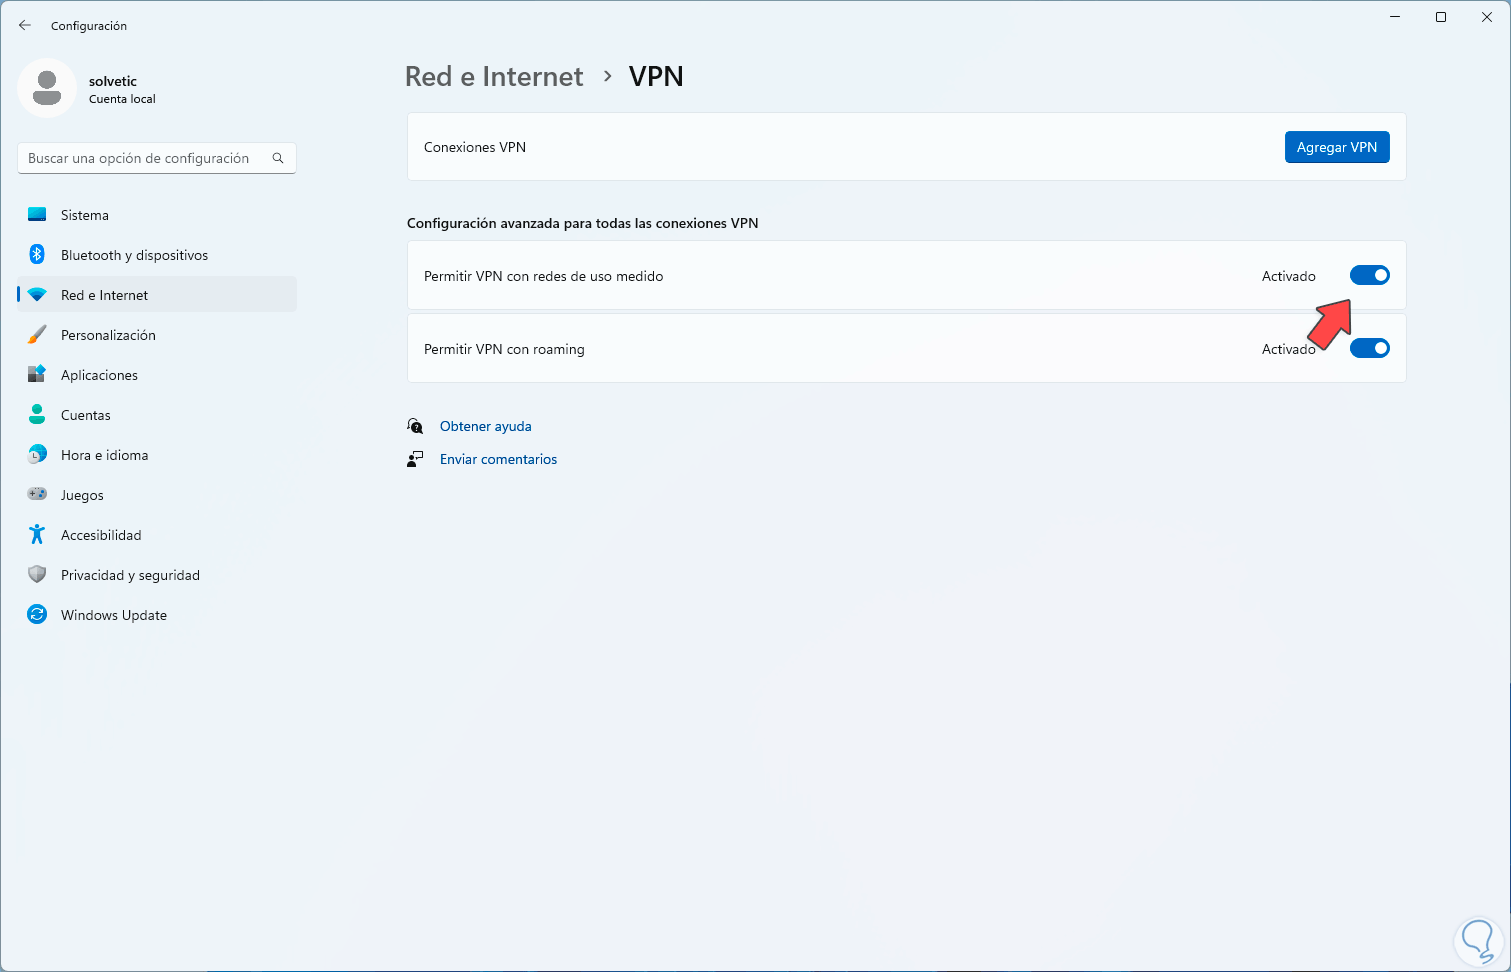Click the Privacidad y seguridad shield icon
The width and height of the screenshot is (1511, 972).
[37, 575]
